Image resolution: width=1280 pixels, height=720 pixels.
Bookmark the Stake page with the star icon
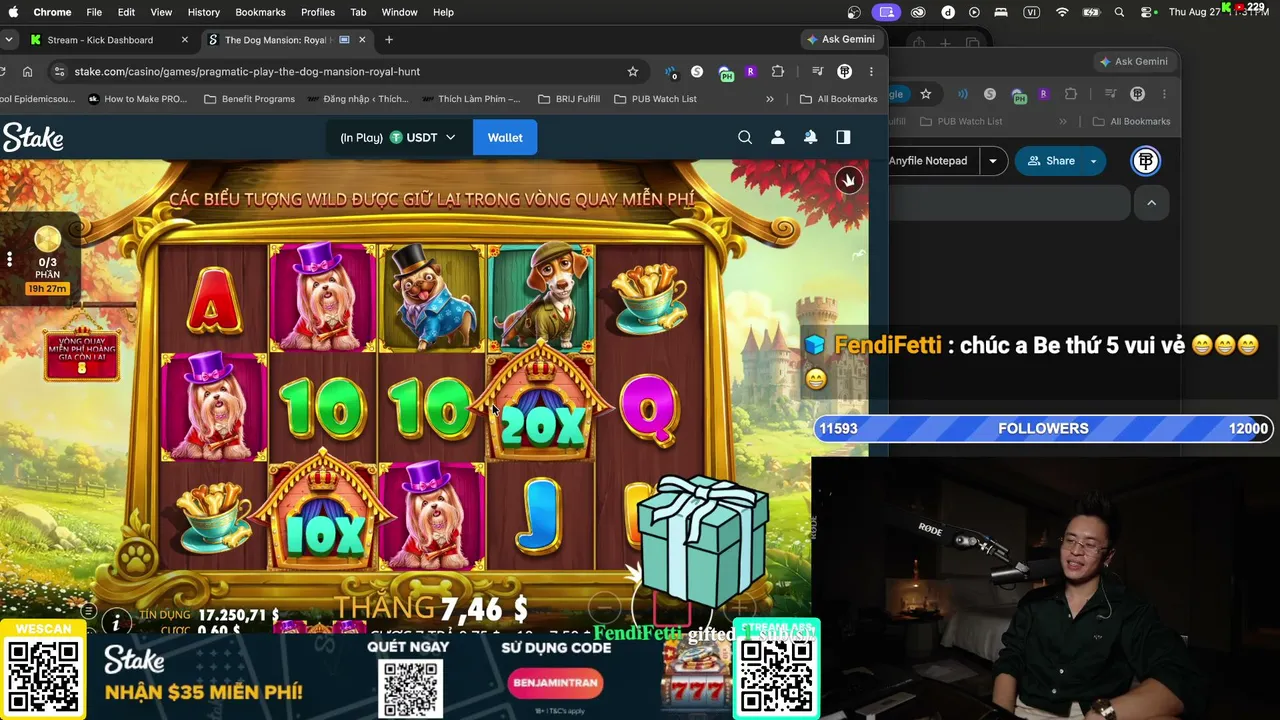pyautogui.click(x=633, y=72)
